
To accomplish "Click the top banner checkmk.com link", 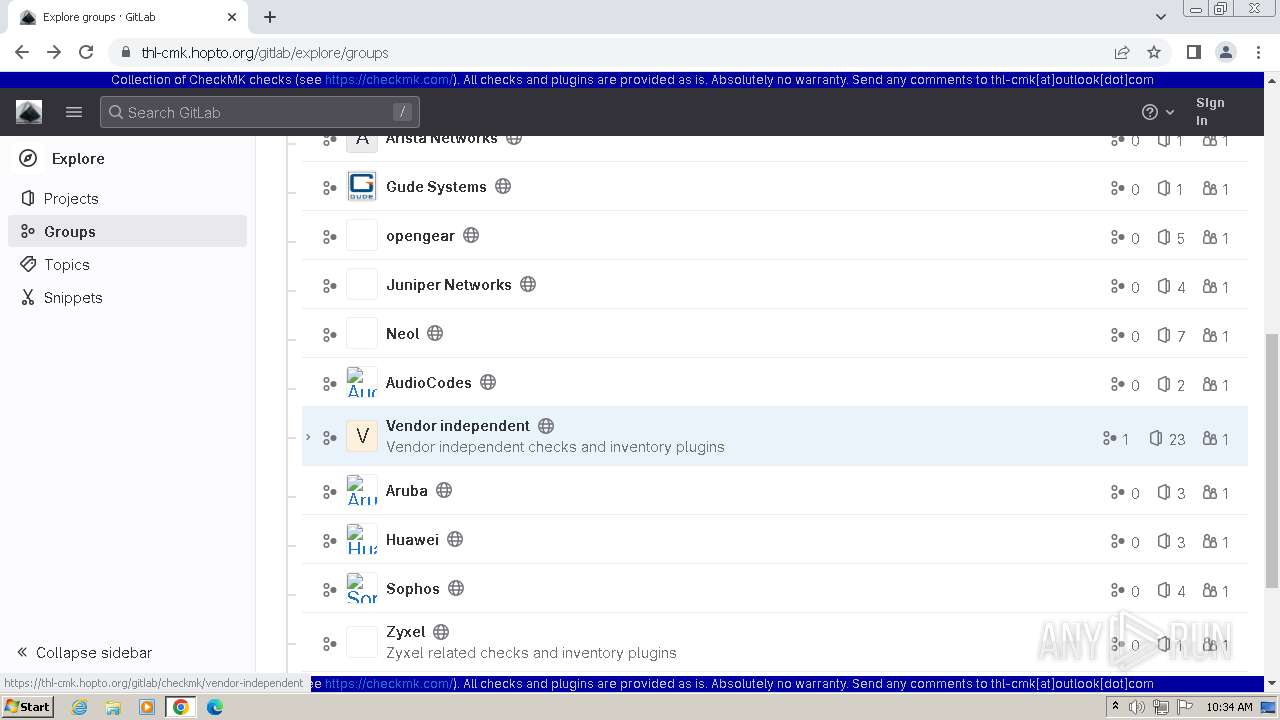I will click(x=389, y=80).
